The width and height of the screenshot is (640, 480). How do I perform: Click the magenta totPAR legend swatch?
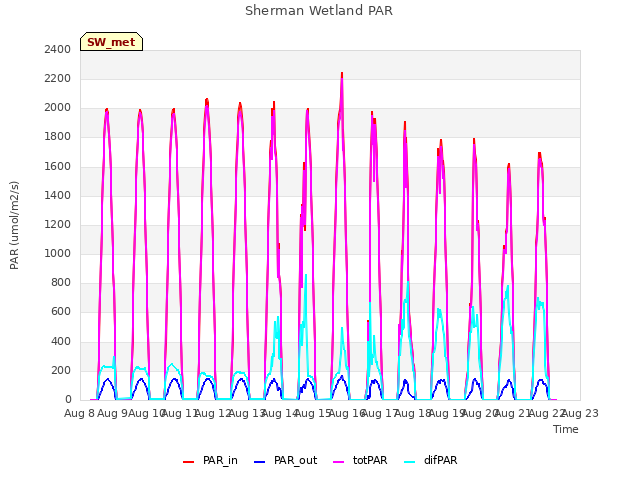click(339, 462)
